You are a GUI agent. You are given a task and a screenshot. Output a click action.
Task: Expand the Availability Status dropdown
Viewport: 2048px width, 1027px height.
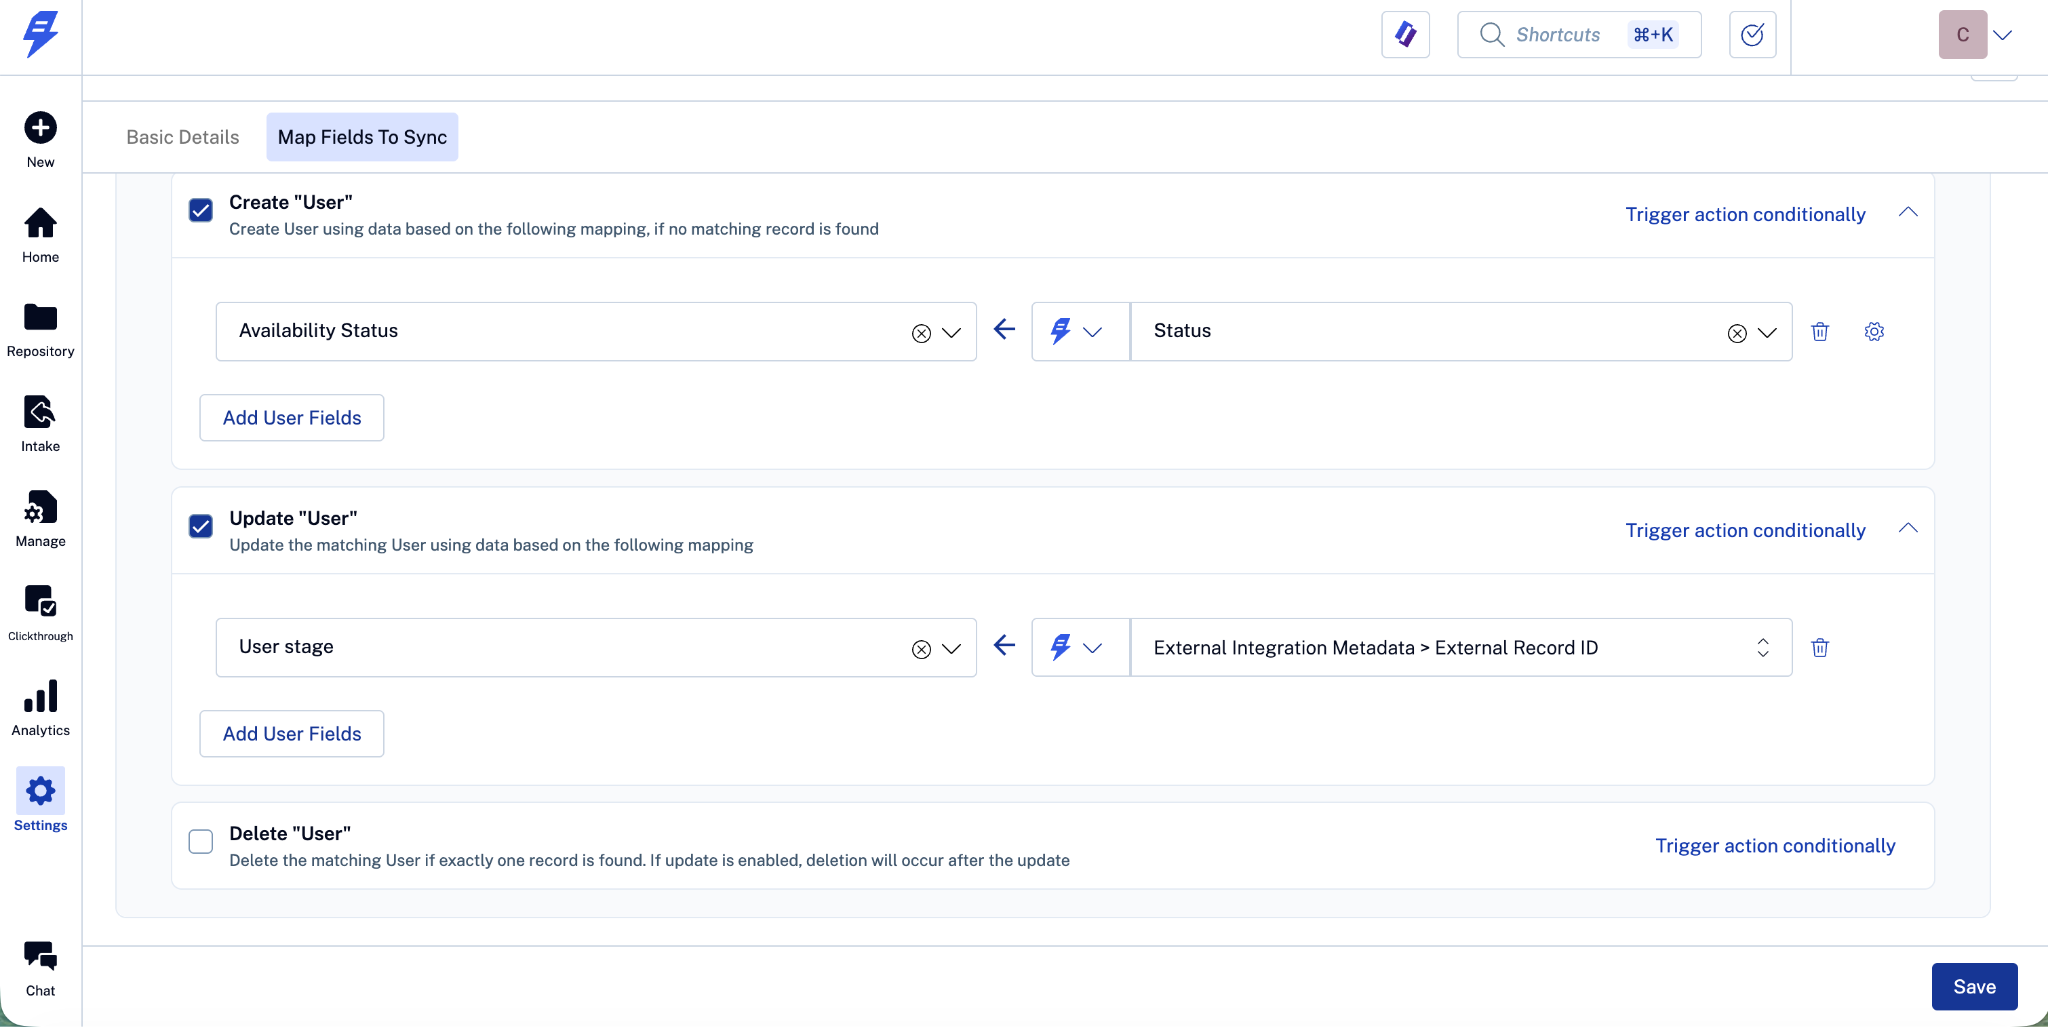951,333
